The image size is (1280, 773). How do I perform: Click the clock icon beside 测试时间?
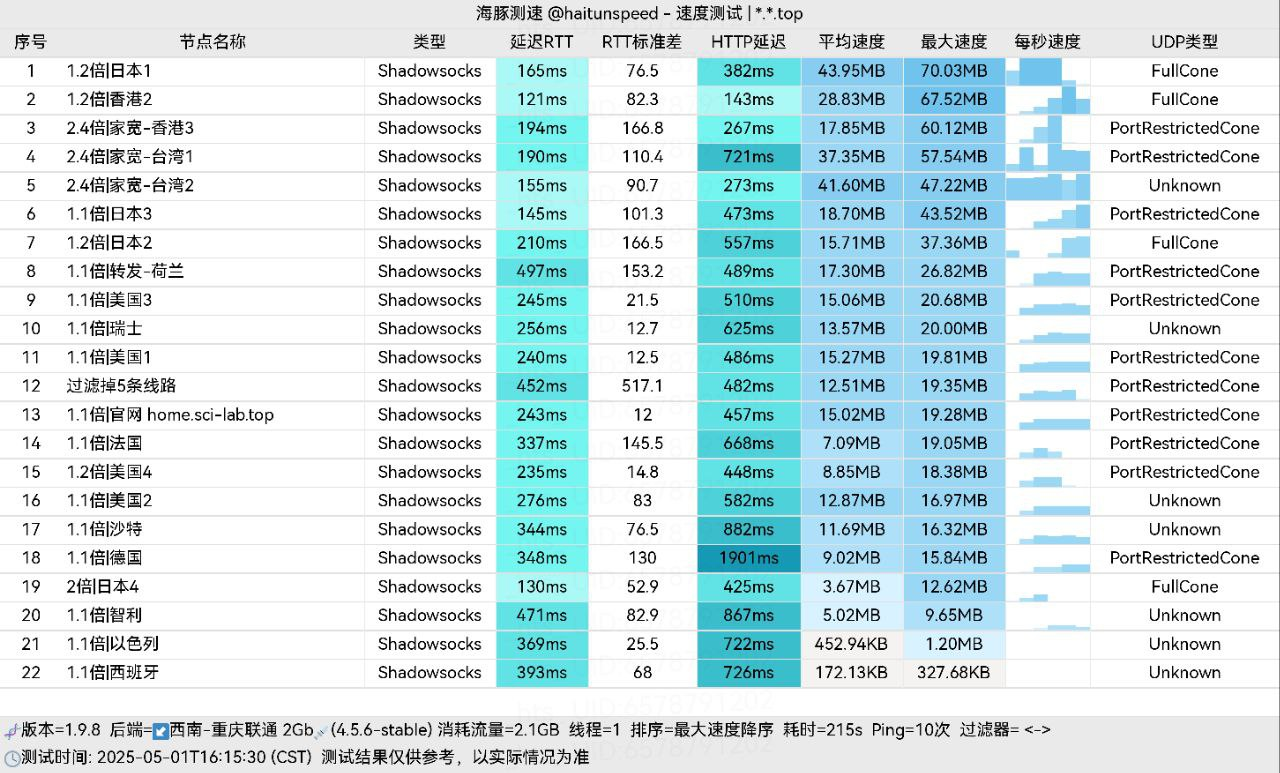point(11,758)
